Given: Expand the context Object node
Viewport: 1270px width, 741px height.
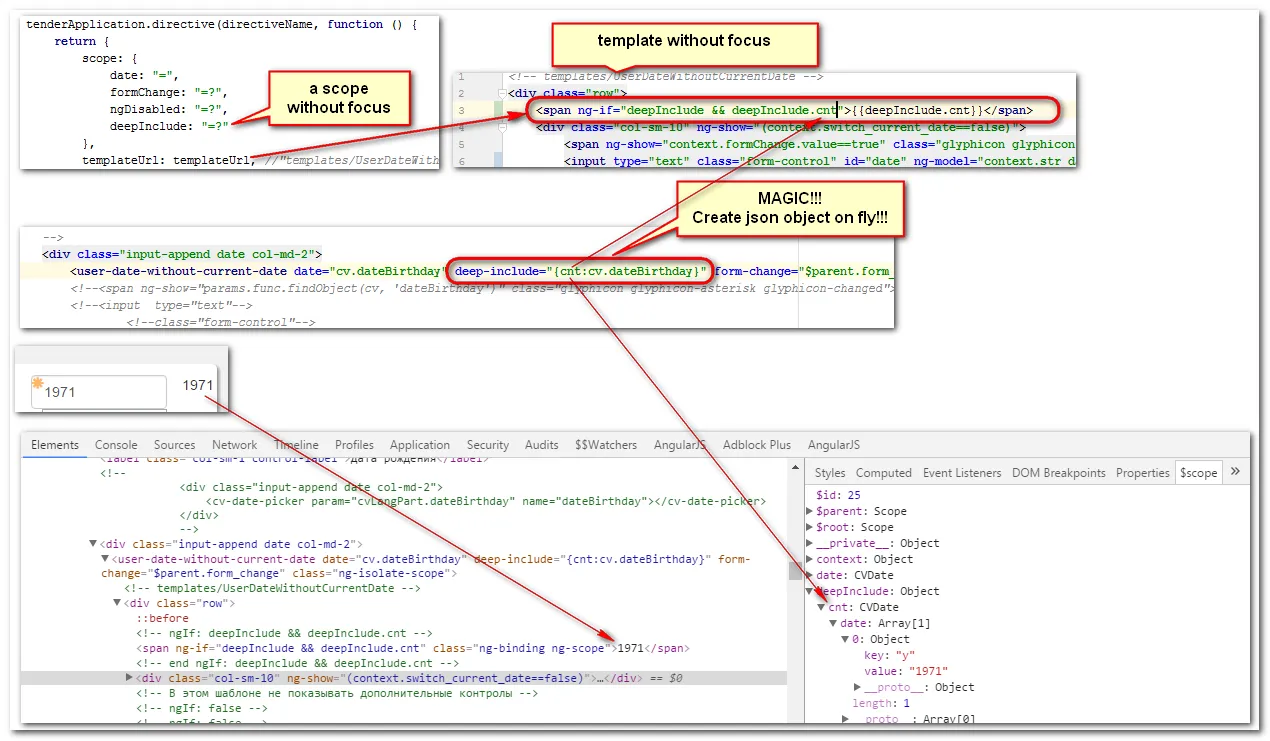Looking at the screenshot, I should tap(810, 559).
